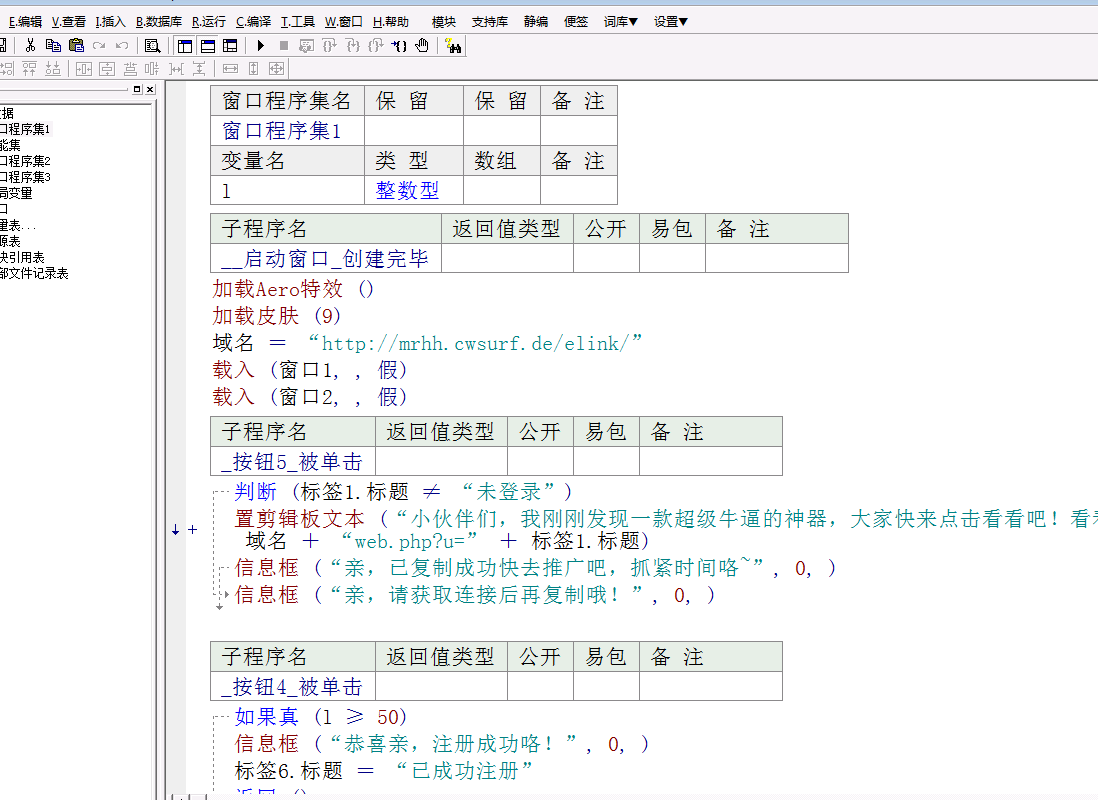Click the Run (play) triangle icon
The width and height of the screenshot is (1098, 800).
pyautogui.click(x=261, y=45)
